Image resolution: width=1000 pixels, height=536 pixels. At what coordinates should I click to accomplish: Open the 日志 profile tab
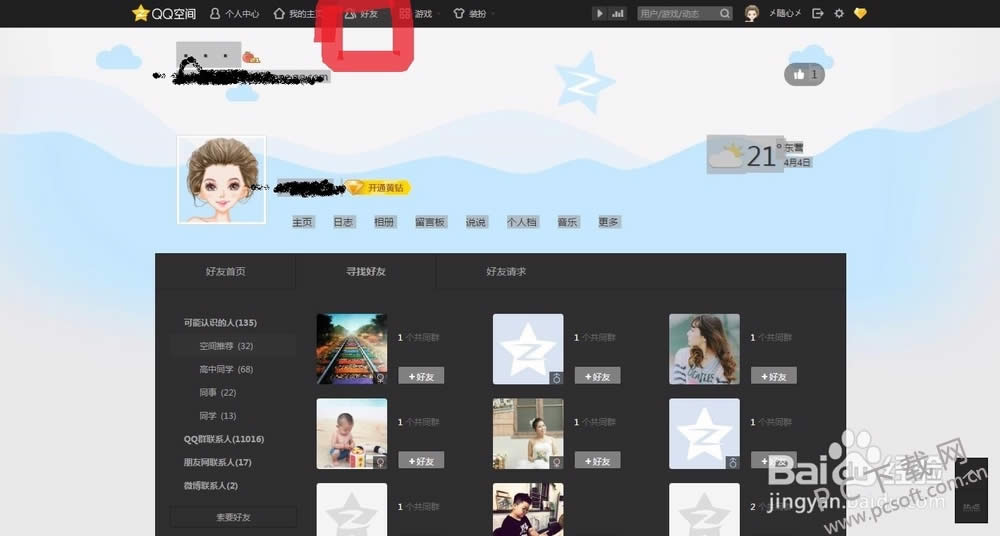point(343,222)
